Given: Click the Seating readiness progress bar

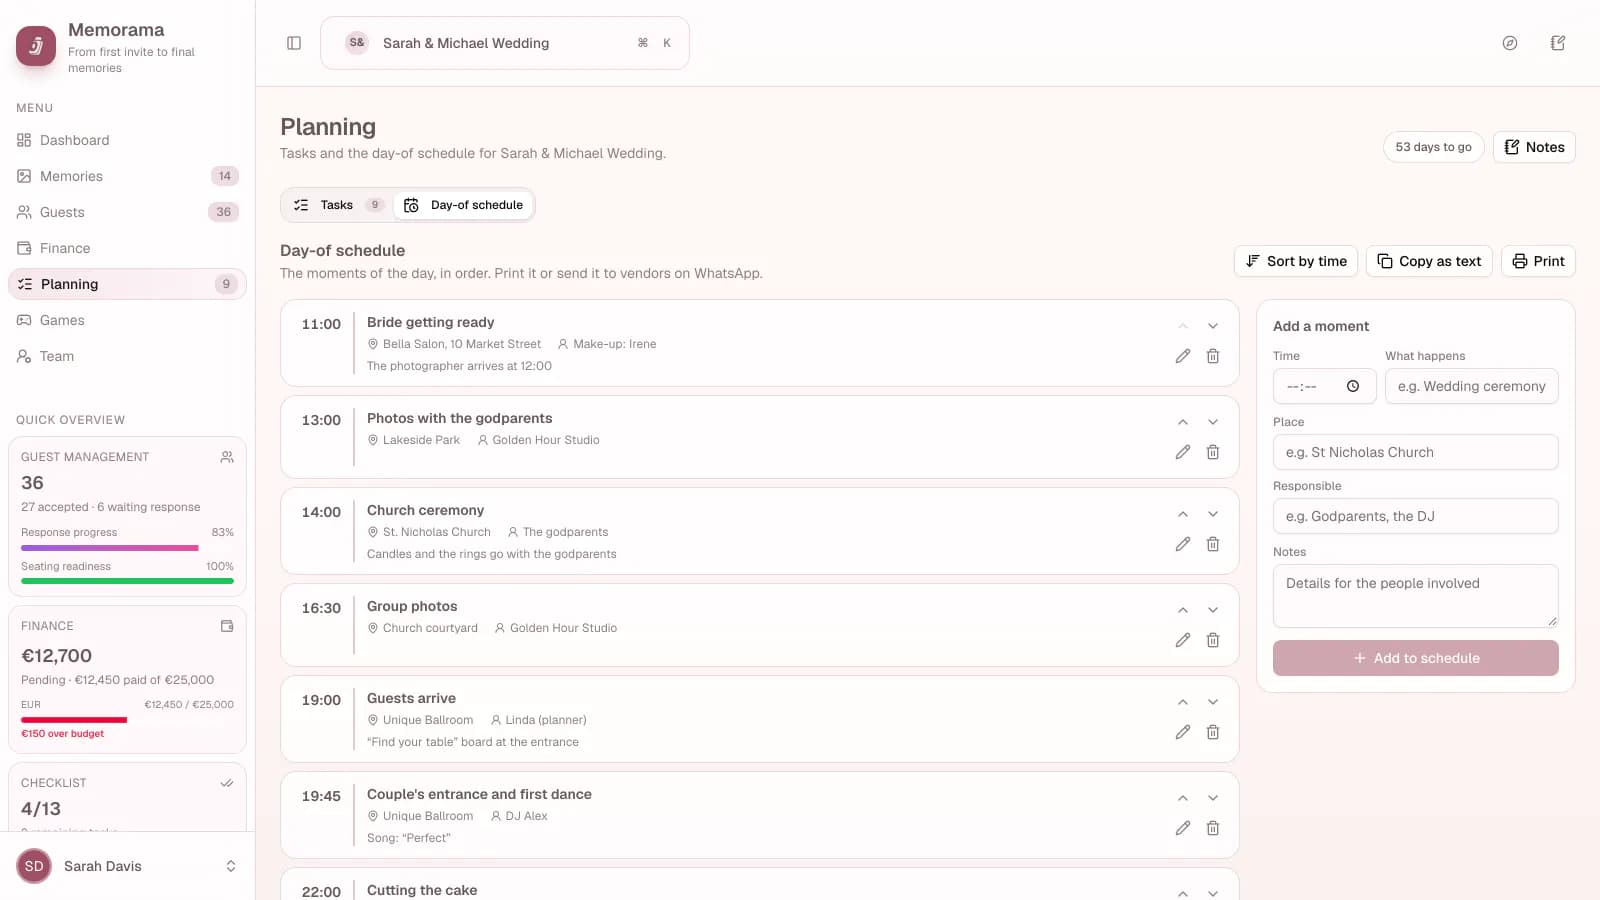Looking at the screenshot, I should point(127,581).
